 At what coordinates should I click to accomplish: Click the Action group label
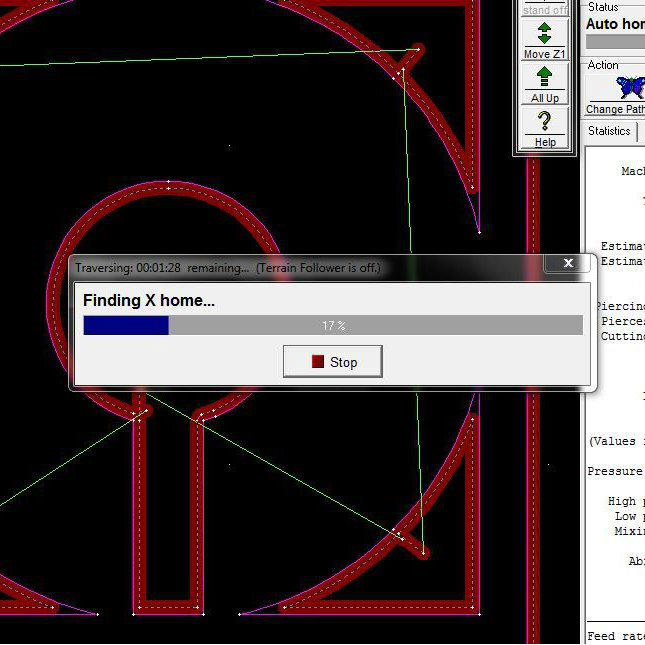[603, 65]
